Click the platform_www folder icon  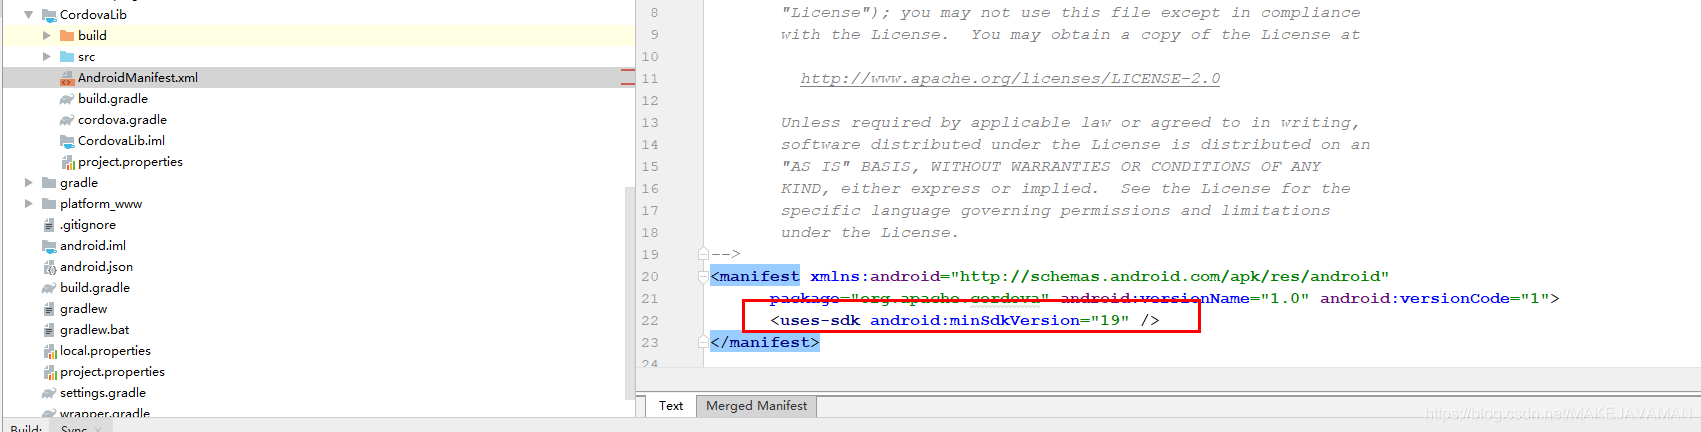(49, 203)
